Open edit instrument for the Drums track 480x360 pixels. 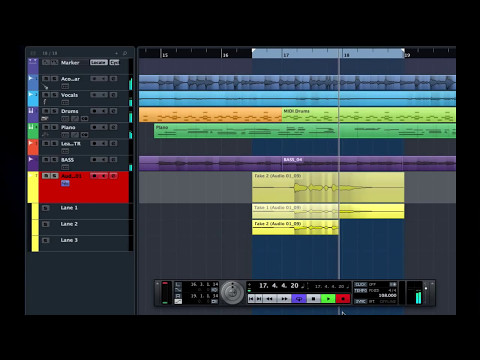[113, 111]
